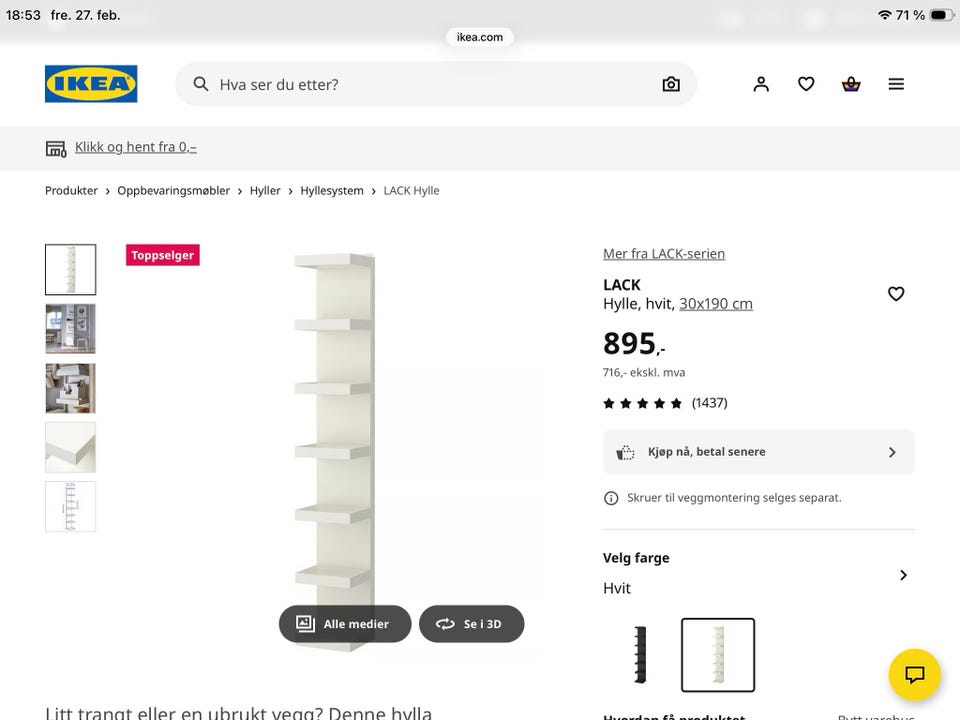Open the user account icon
Screen dimensions: 960x720
(761, 84)
